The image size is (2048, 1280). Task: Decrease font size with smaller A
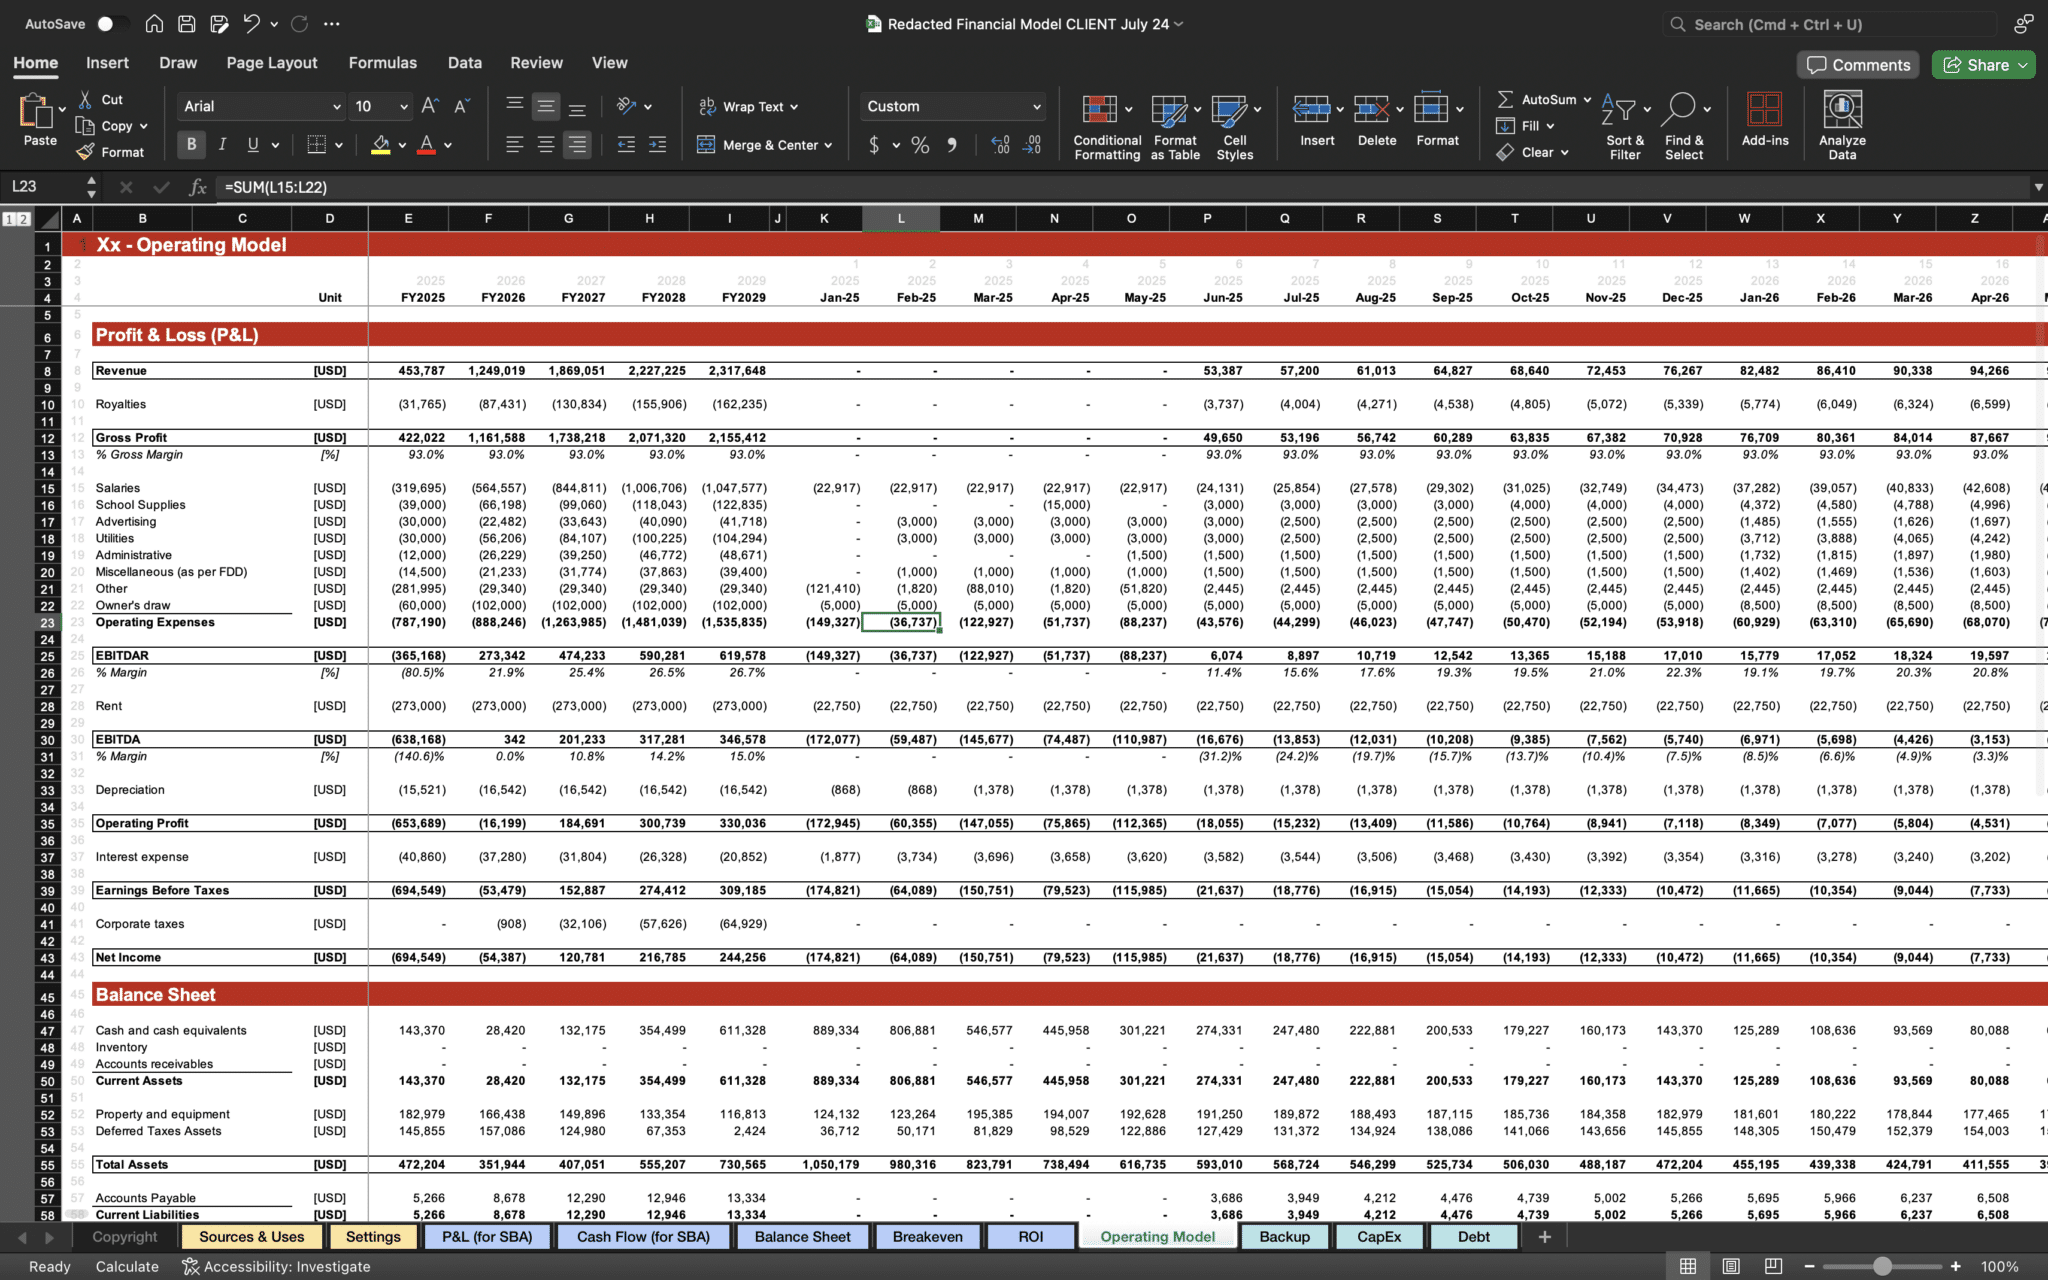462,106
